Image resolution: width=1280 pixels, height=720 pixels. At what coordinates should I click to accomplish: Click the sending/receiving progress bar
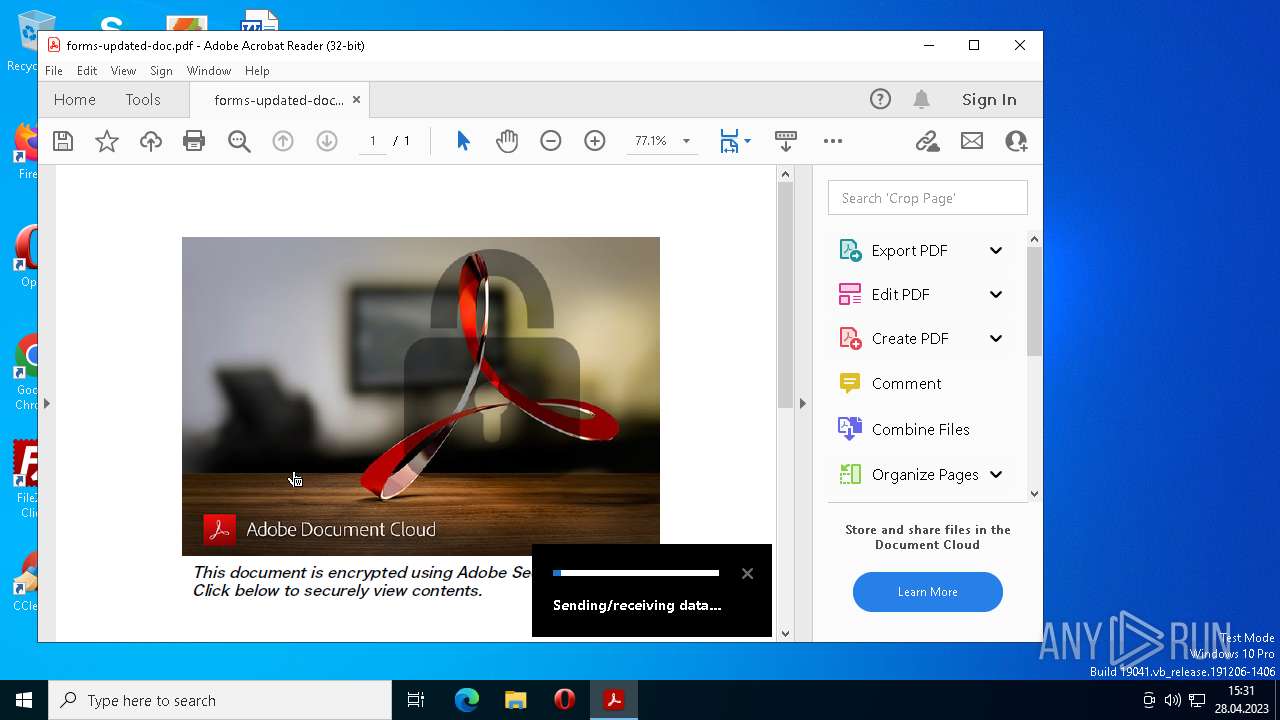pos(636,573)
